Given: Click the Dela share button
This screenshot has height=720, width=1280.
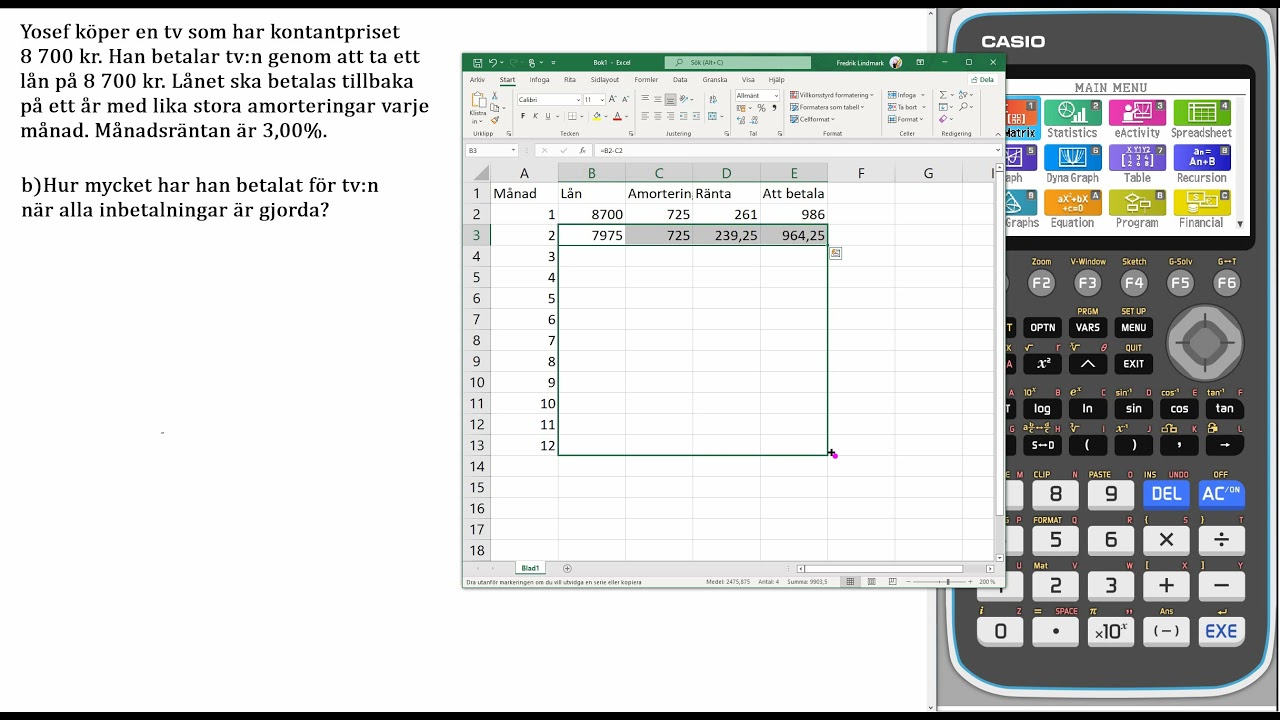Looking at the screenshot, I should [x=983, y=80].
